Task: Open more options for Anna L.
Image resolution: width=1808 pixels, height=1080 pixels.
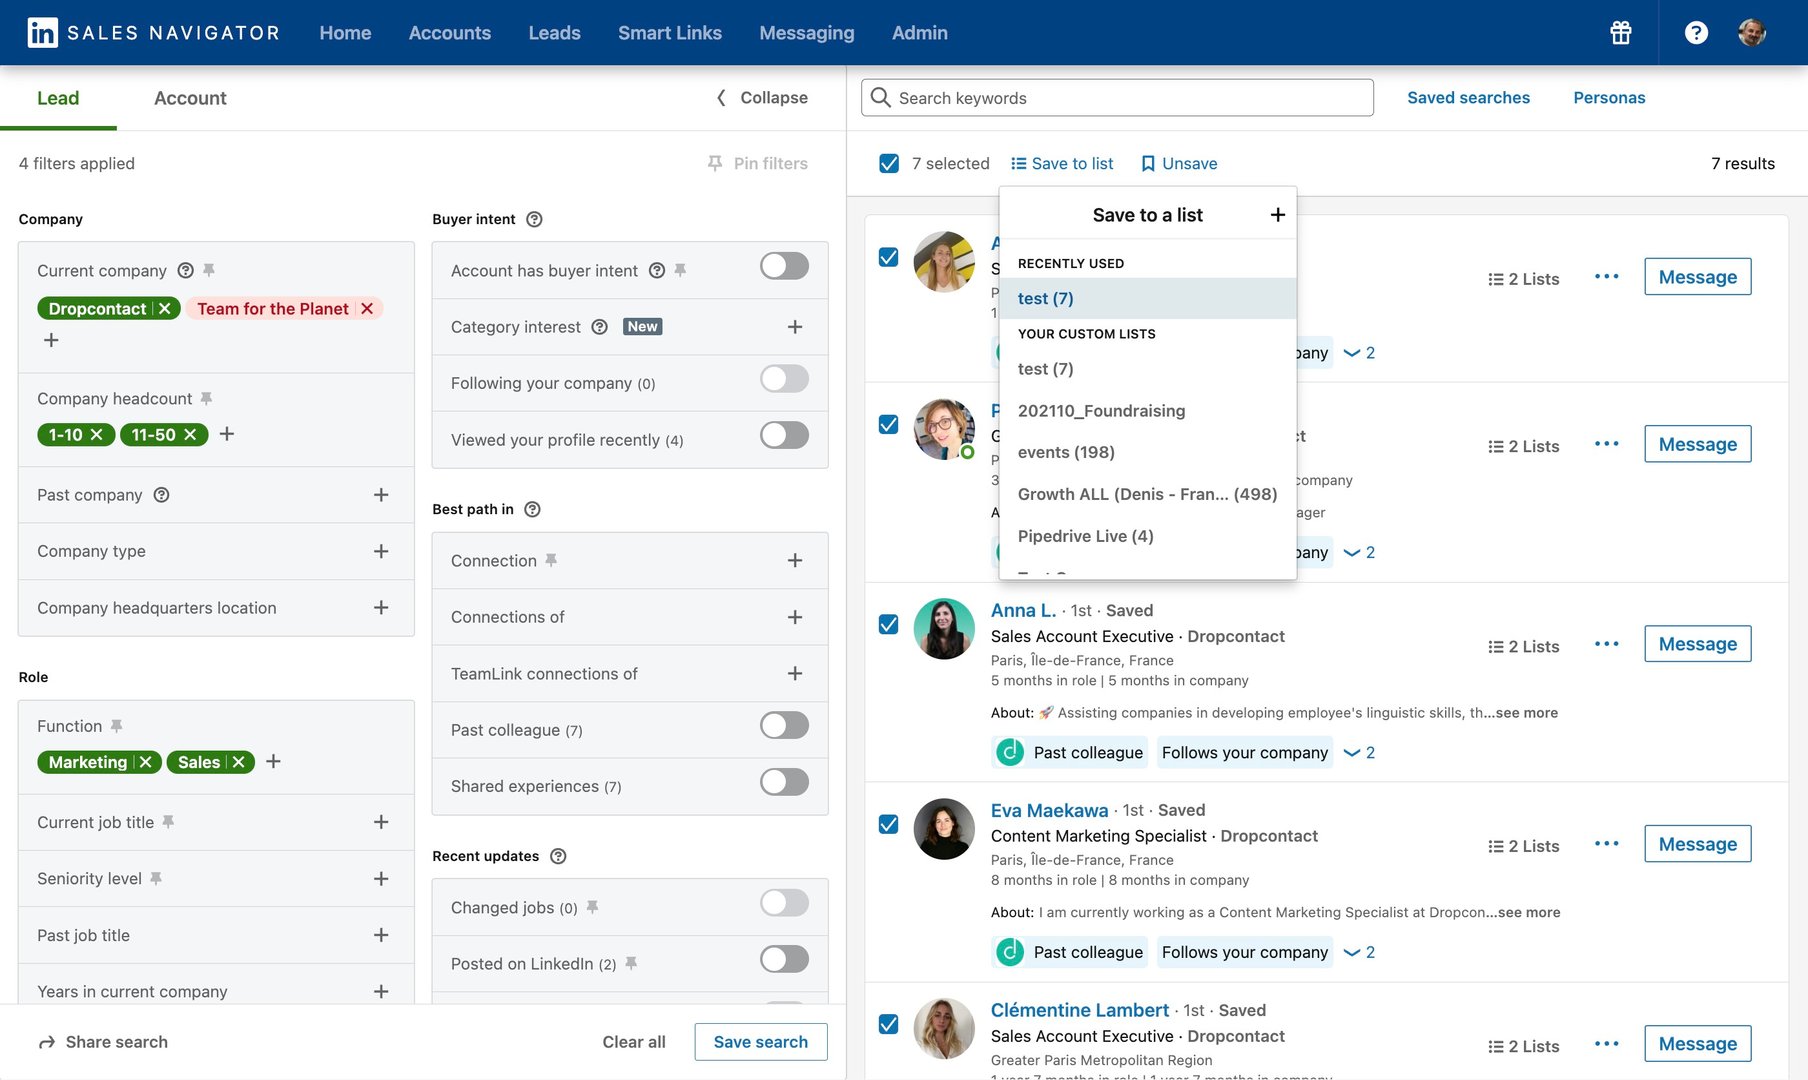Action: pyautogui.click(x=1606, y=644)
